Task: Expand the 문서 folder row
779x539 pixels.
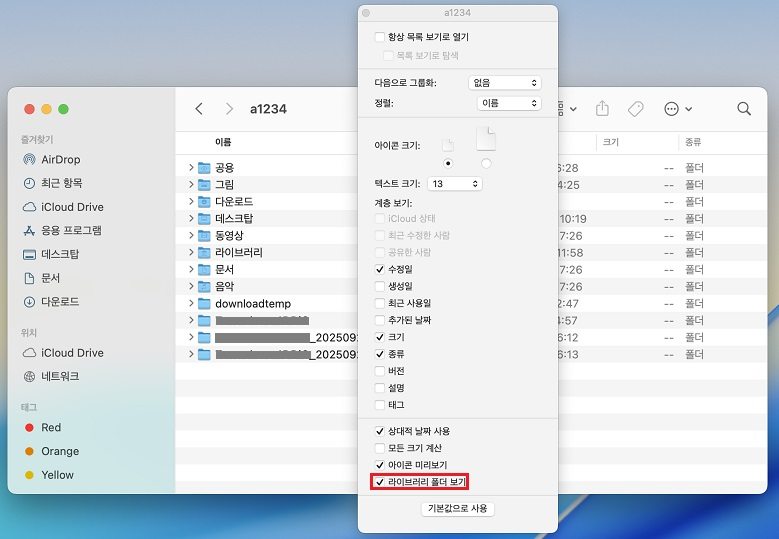Action: [x=191, y=270]
